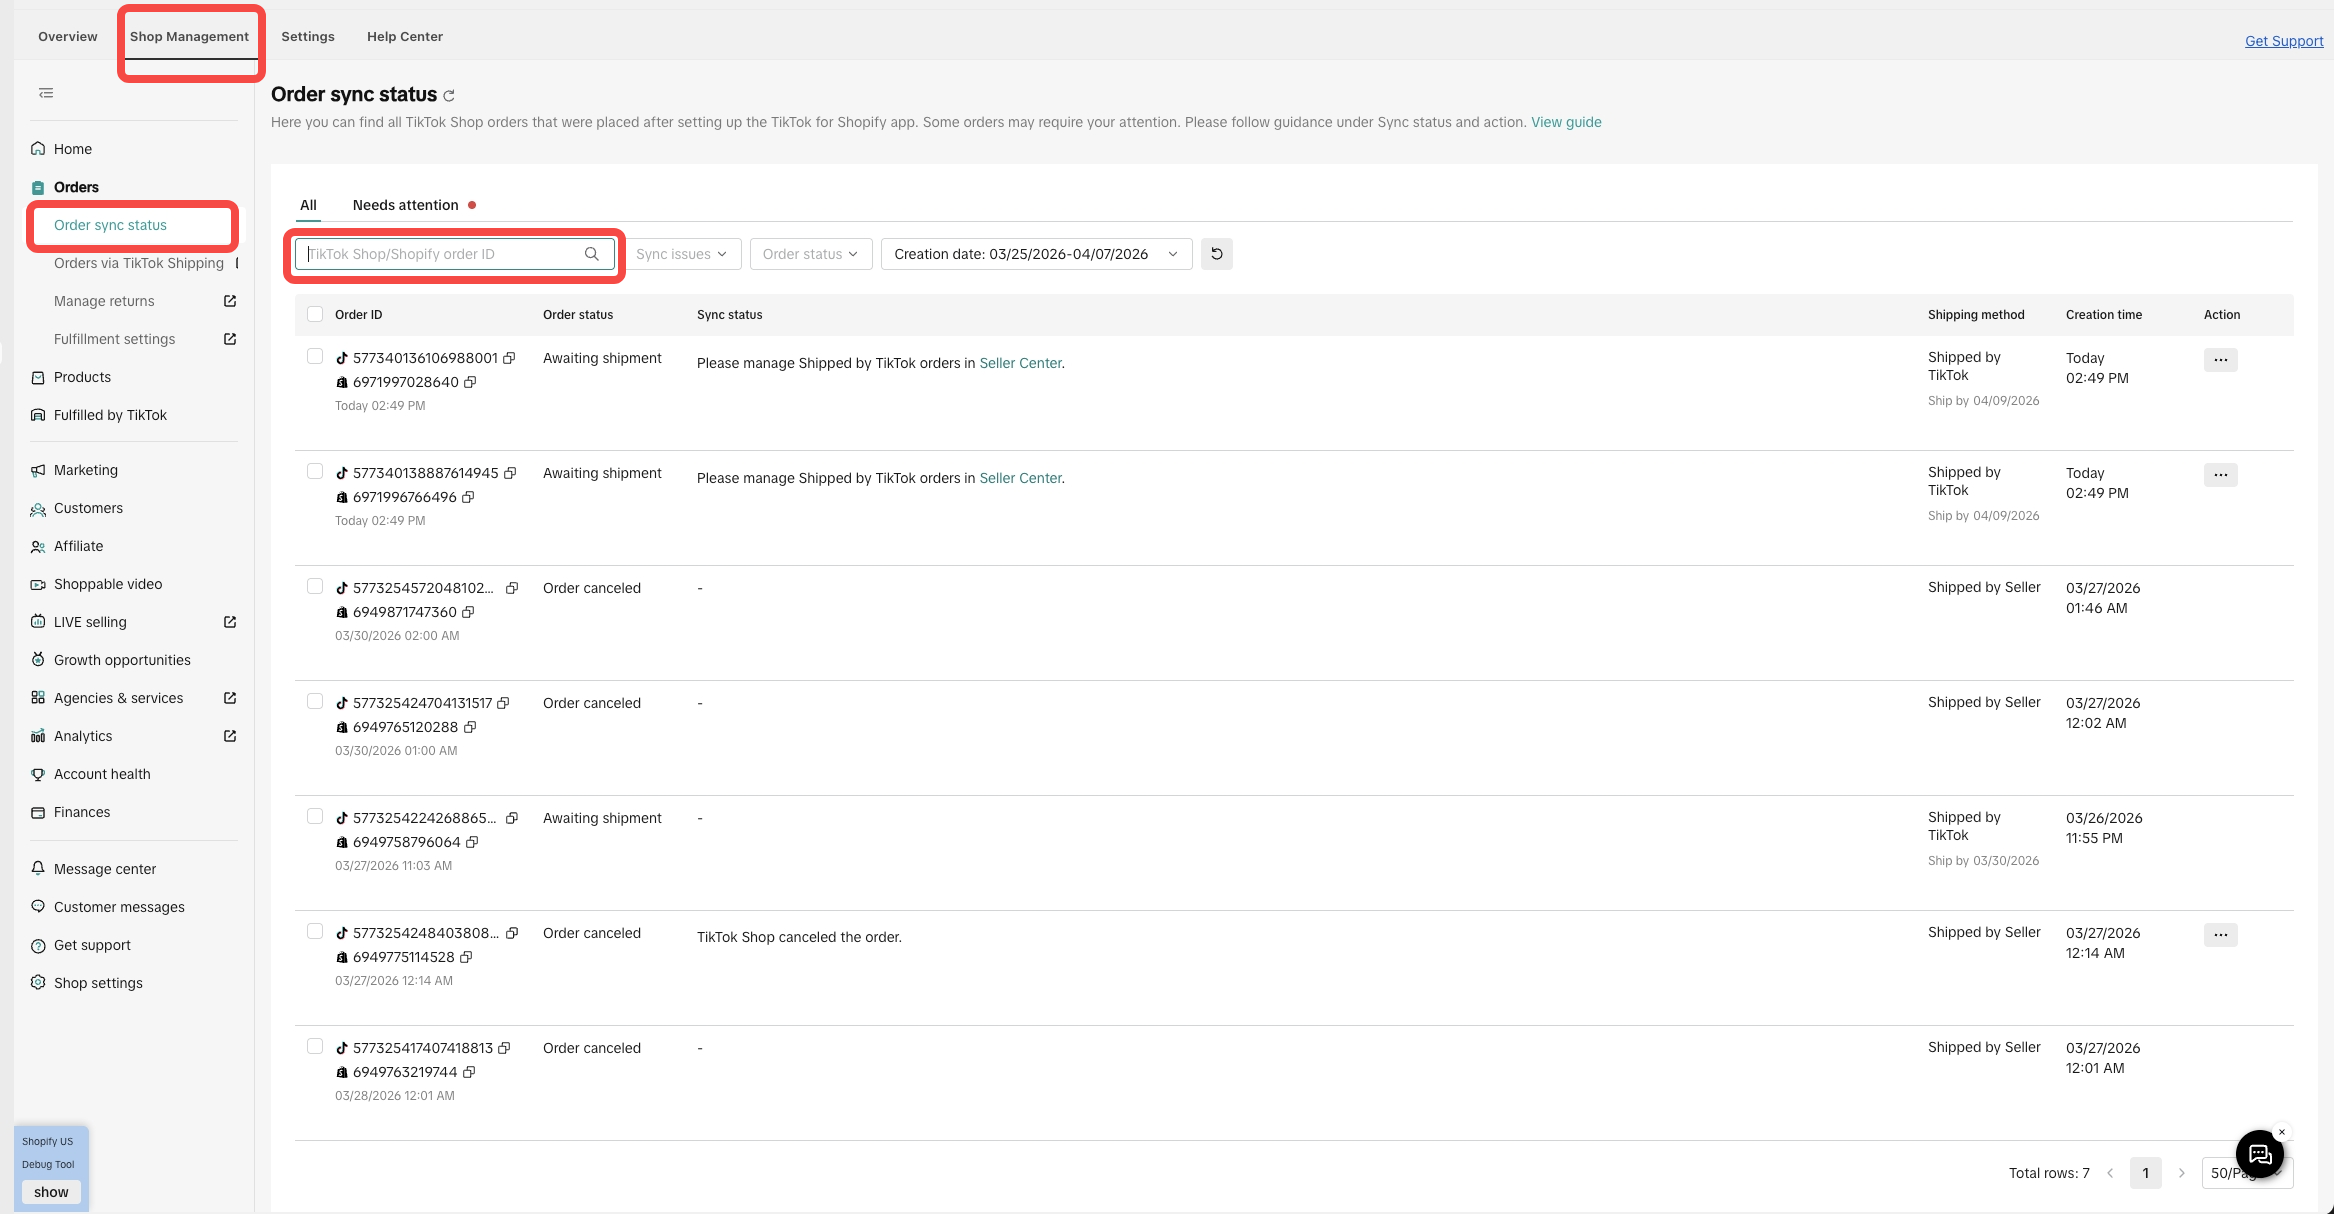Copy Shopify order ID 6971996766496
This screenshot has width=2334, height=1214.
click(x=468, y=497)
